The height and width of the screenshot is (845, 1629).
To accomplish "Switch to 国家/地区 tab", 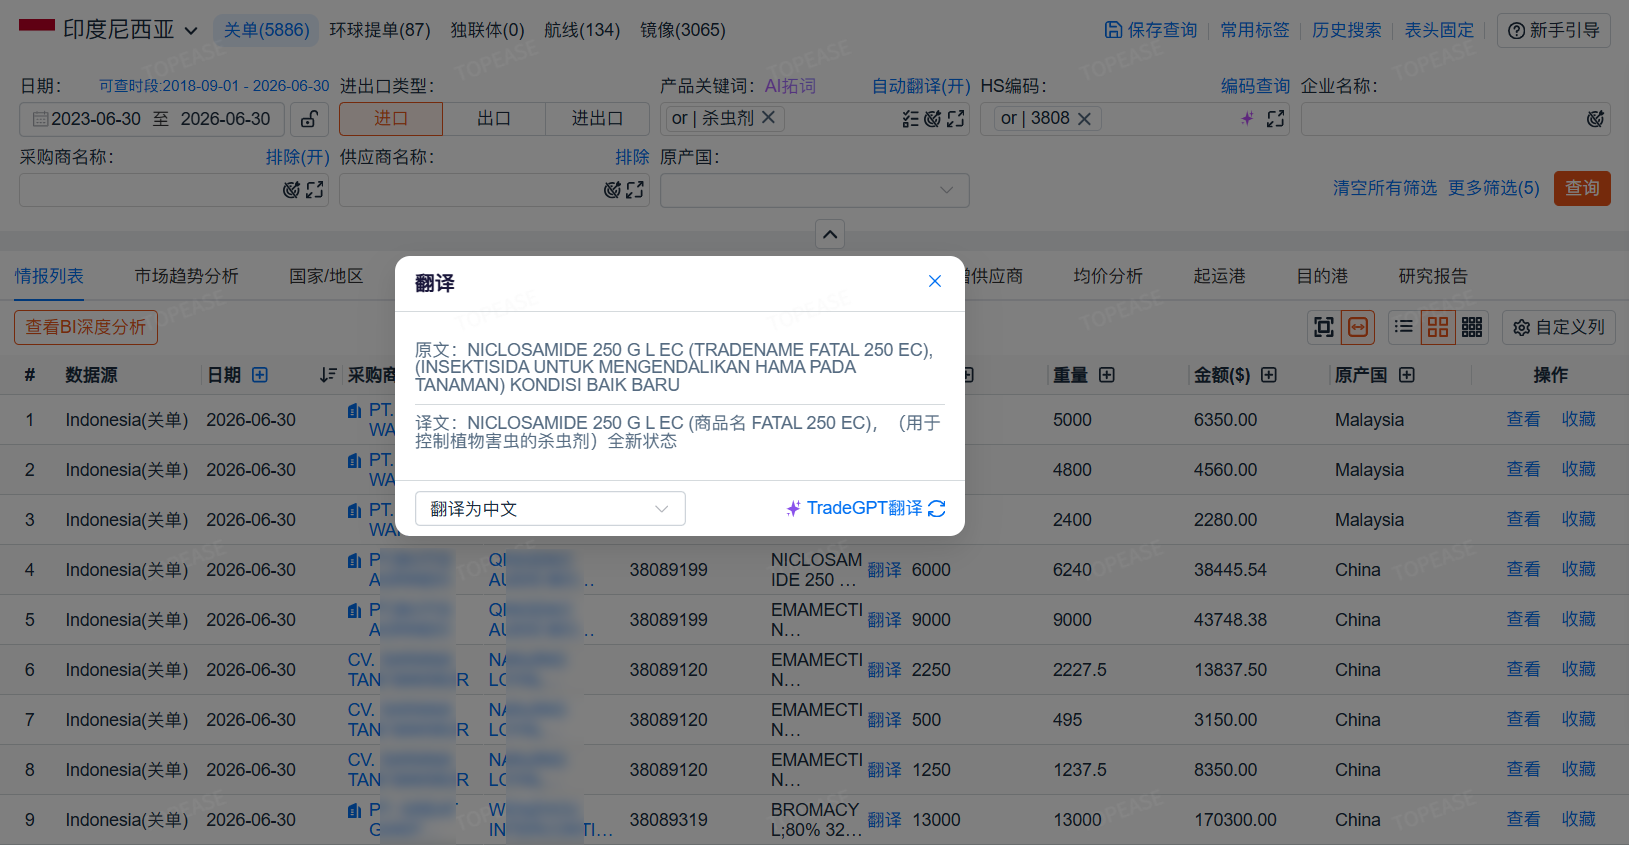I will 326,276.
